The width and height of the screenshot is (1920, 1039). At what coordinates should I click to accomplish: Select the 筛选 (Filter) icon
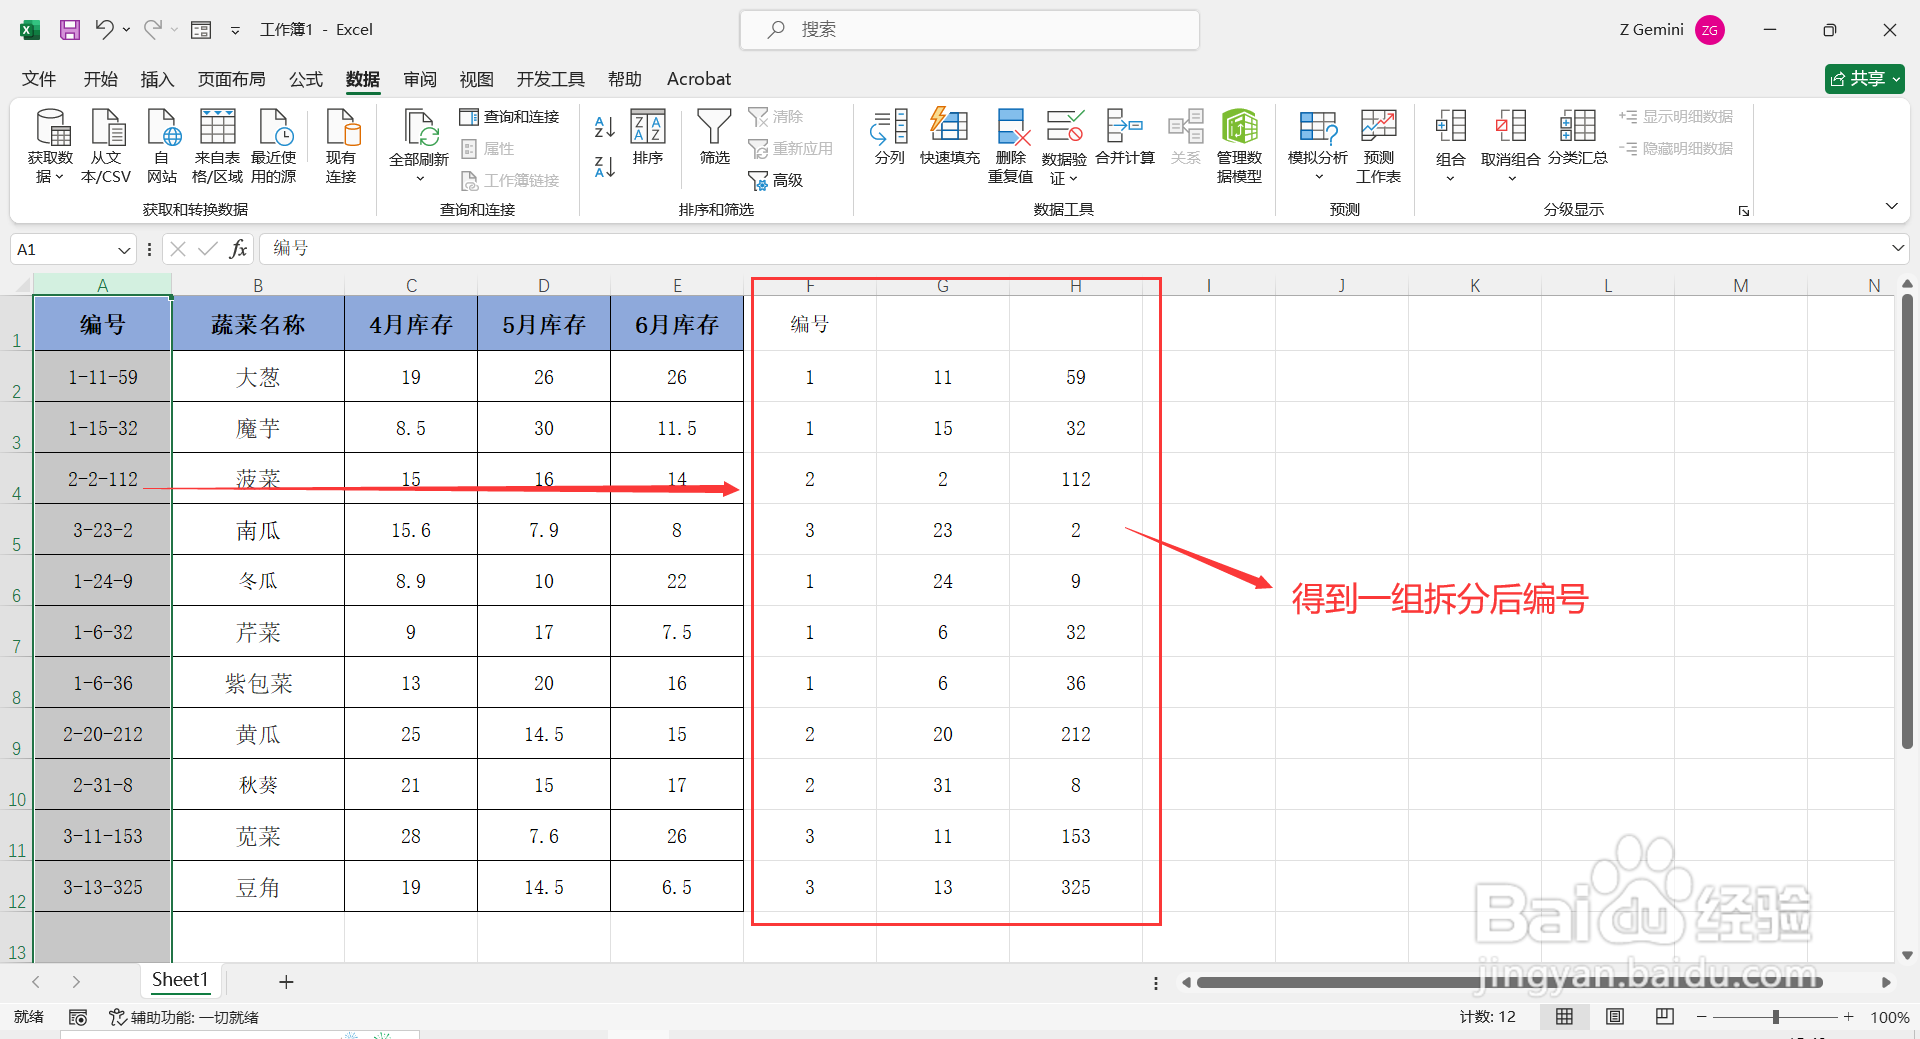pos(714,135)
